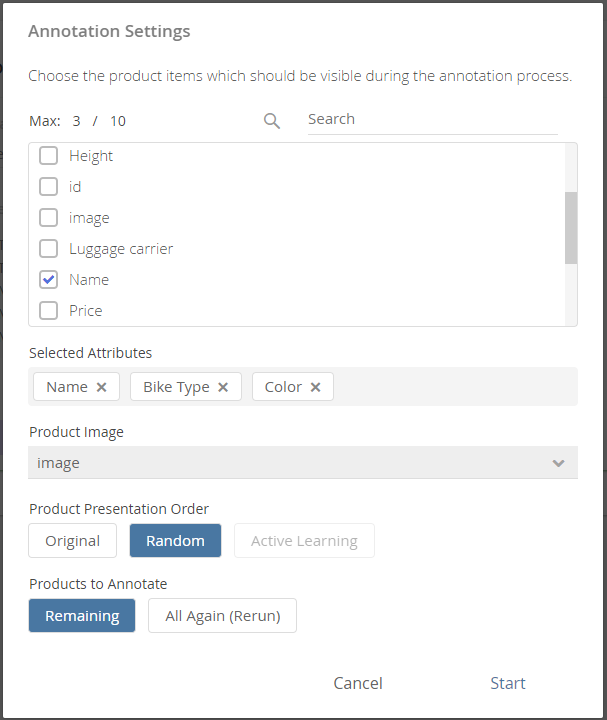Check the Price checkbox
The height and width of the screenshot is (720, 607).
[x=48, y=311]
